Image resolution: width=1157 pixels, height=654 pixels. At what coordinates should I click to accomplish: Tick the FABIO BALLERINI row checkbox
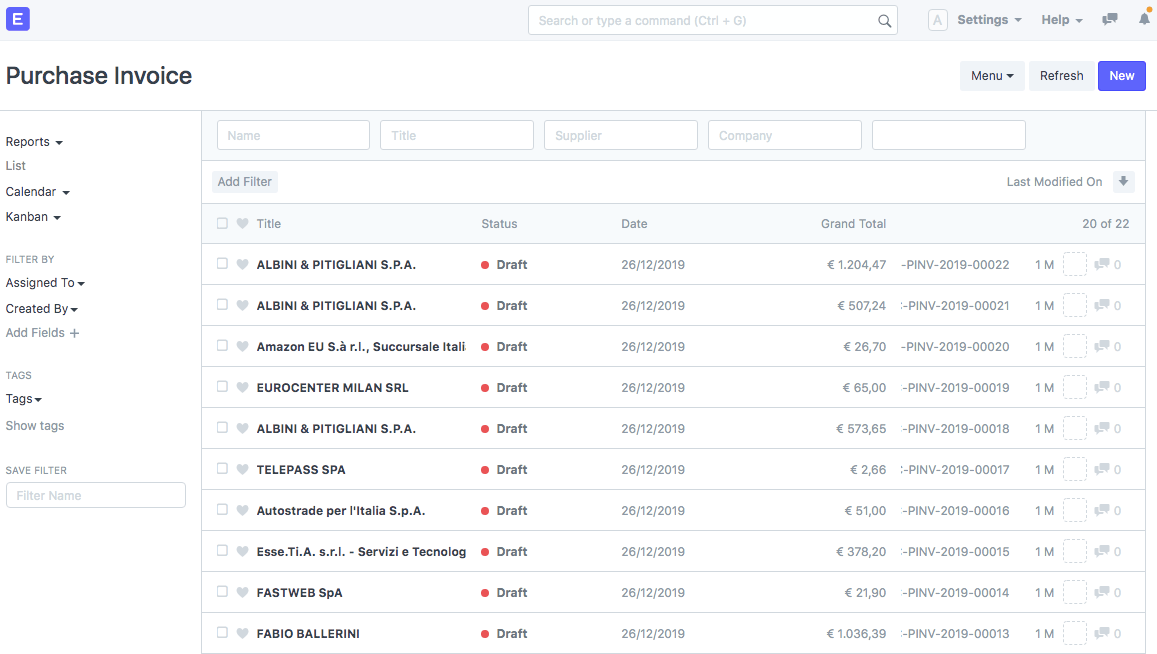(222, 634)
